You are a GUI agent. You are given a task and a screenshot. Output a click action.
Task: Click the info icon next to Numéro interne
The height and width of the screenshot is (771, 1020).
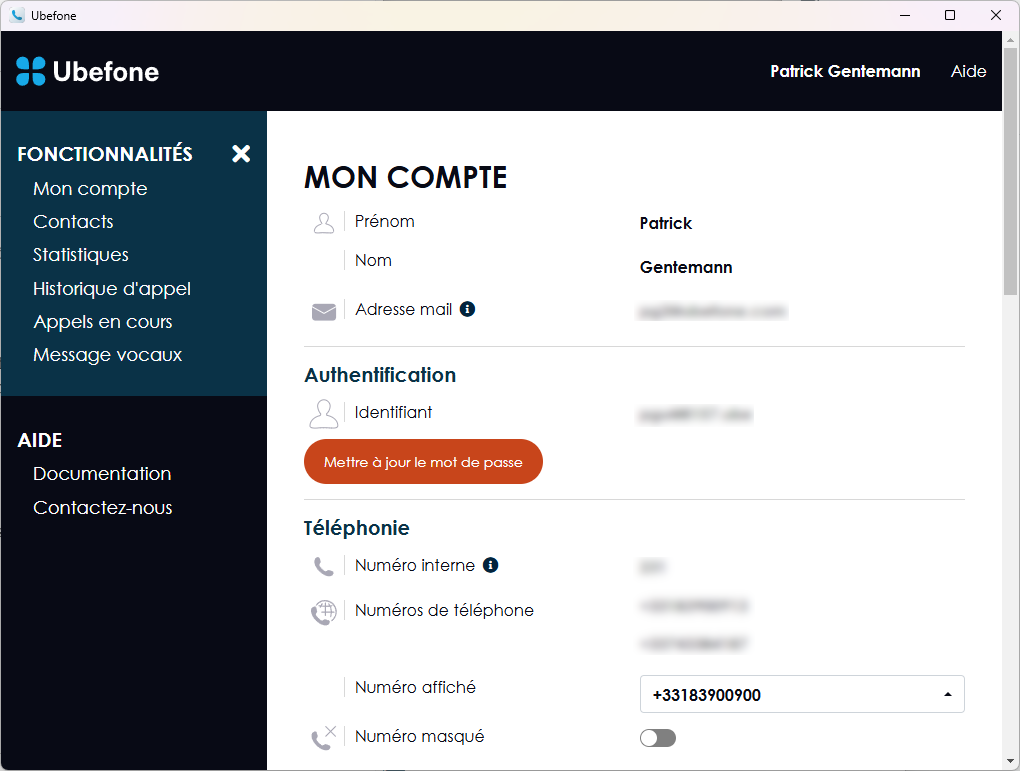click(490, 565)
